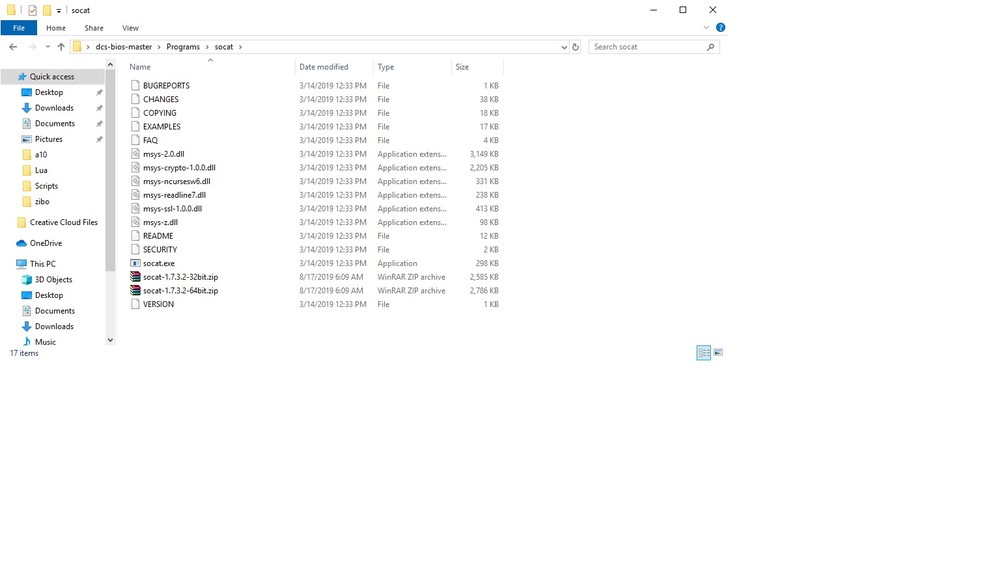Switch to the large icons view layout
Image resolution: width=1000 pixels, height=562 pixels.
point(718,352)
